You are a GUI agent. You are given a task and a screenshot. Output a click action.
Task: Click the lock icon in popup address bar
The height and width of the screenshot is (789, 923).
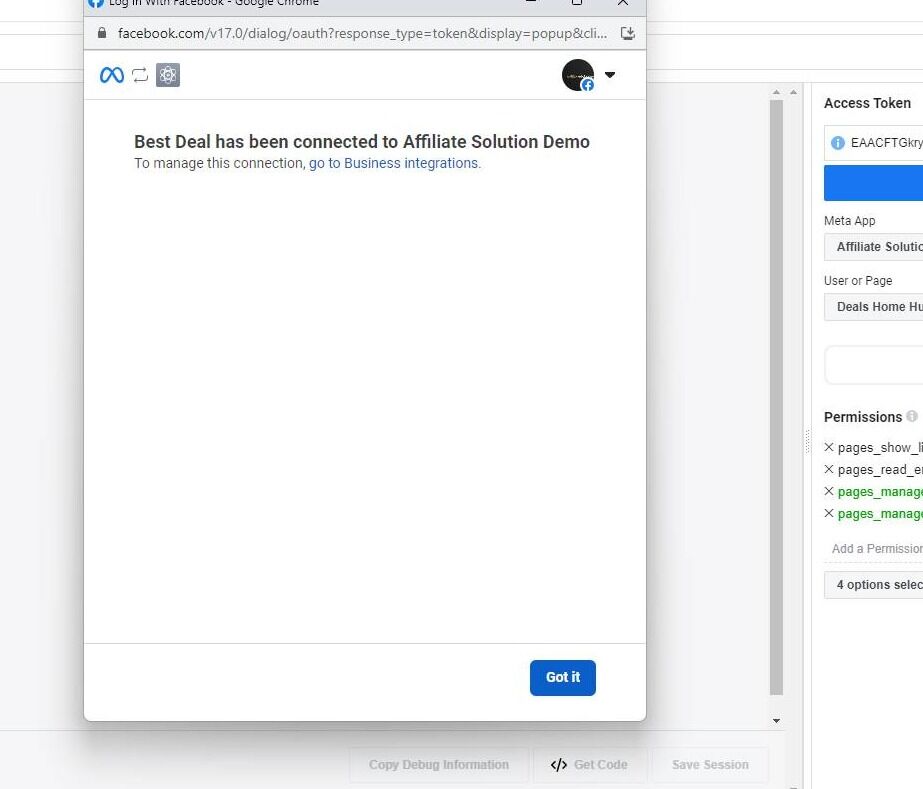coord(102,33)
